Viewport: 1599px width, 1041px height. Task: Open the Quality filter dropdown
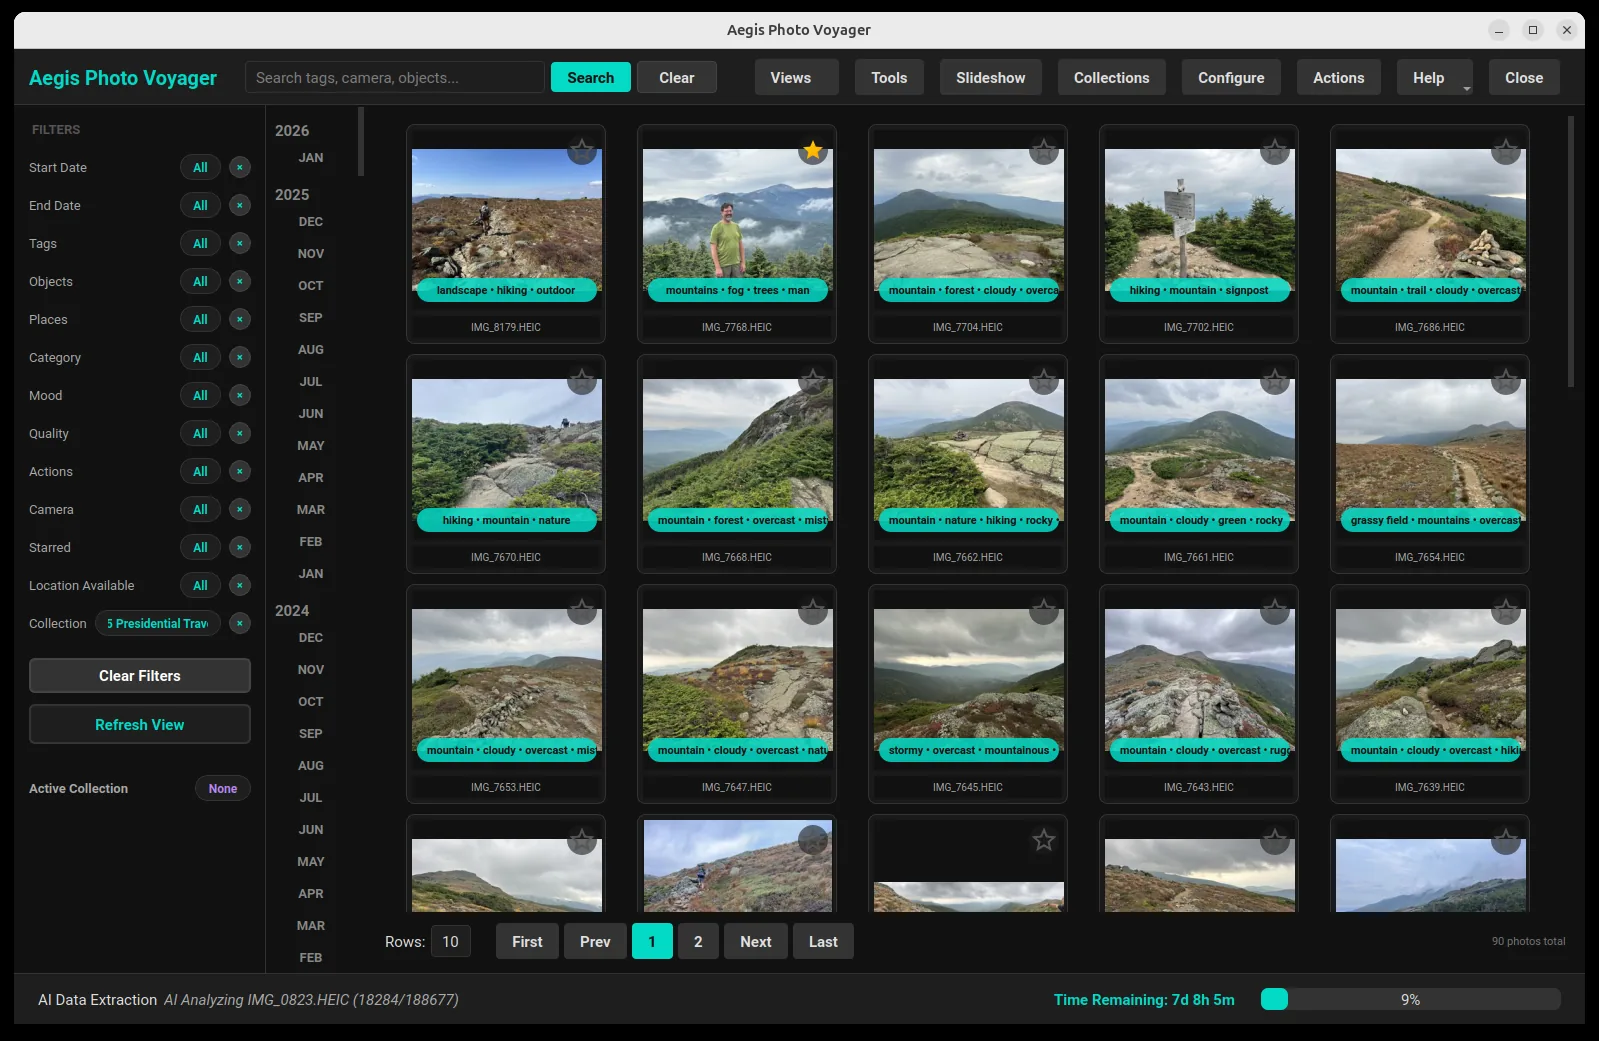click(200, 433)
